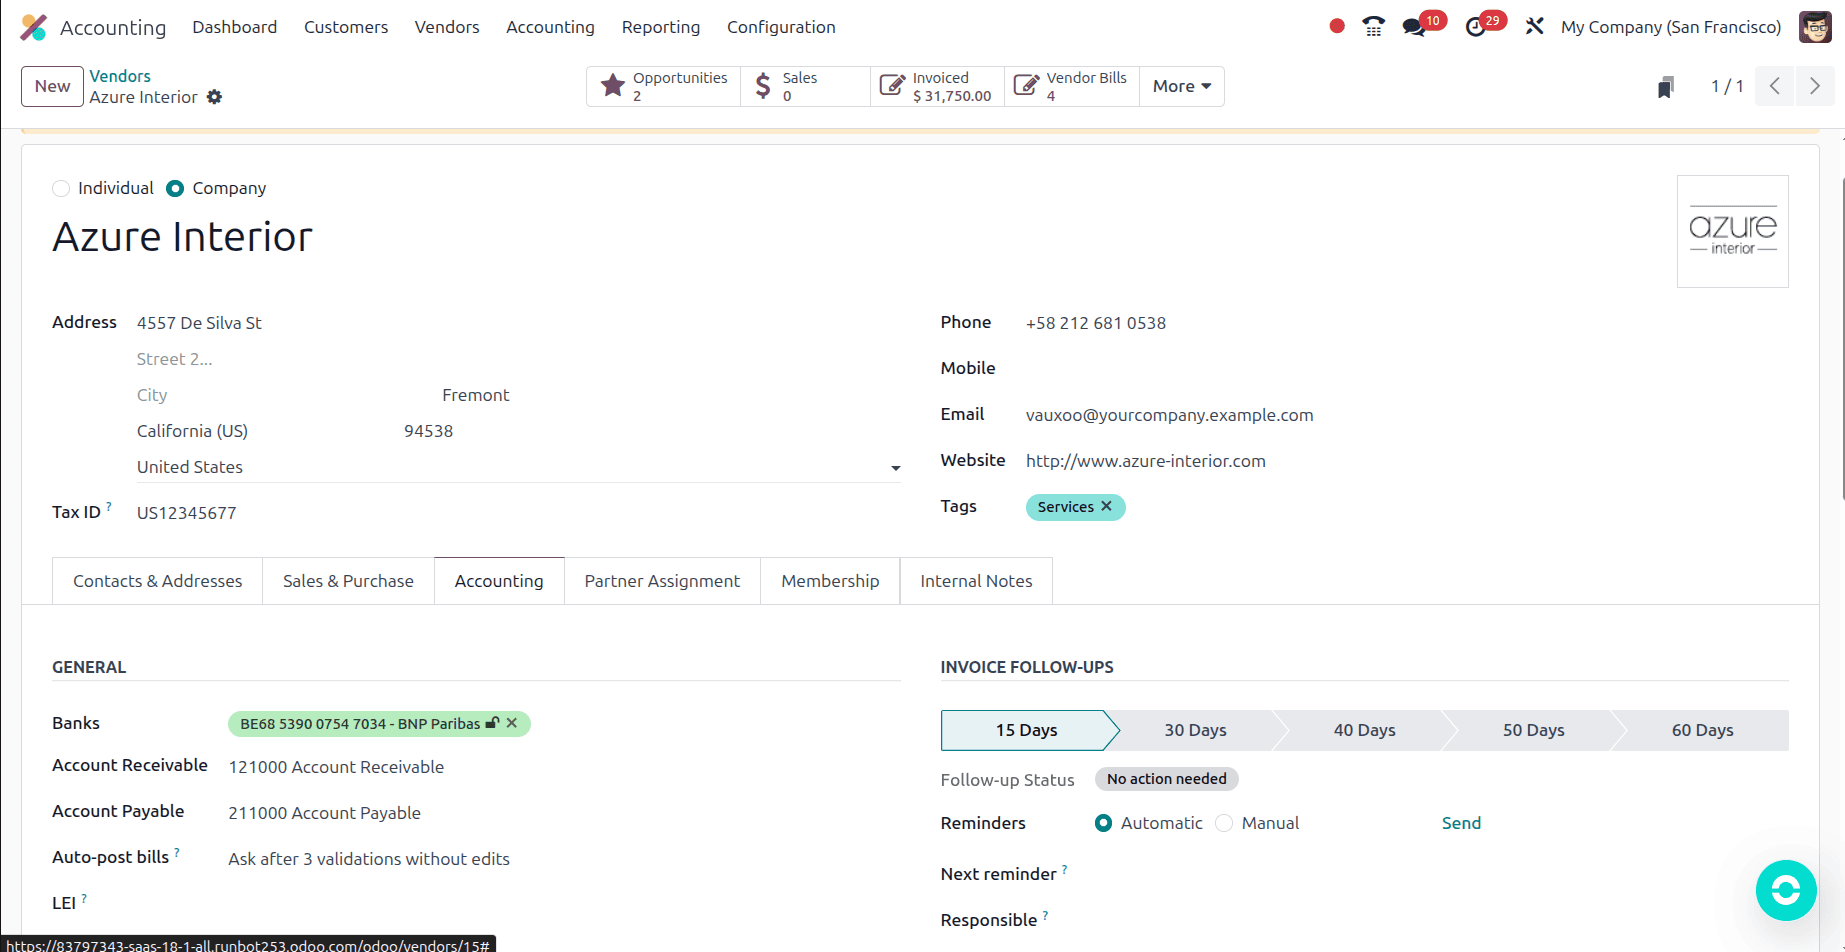Show the LEI help tooltip
Screen dimensions: 1845x952
84,898
